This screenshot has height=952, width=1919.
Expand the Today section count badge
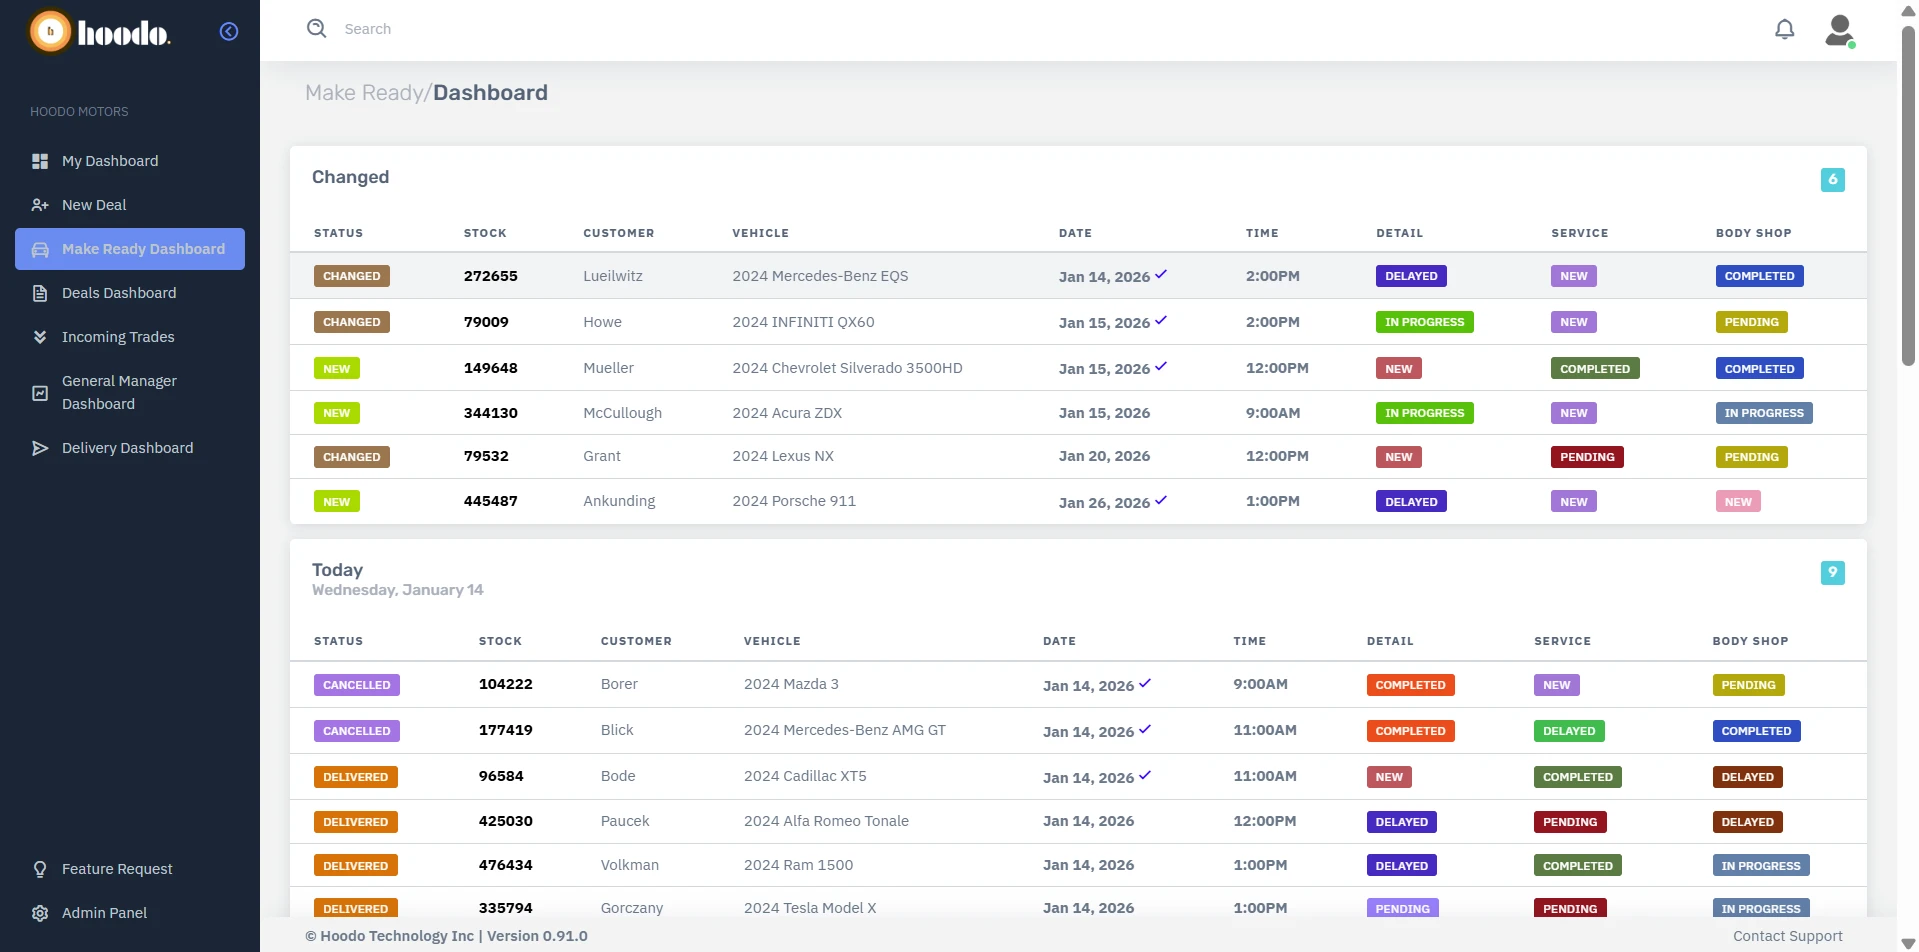(x=1833, y=572)
